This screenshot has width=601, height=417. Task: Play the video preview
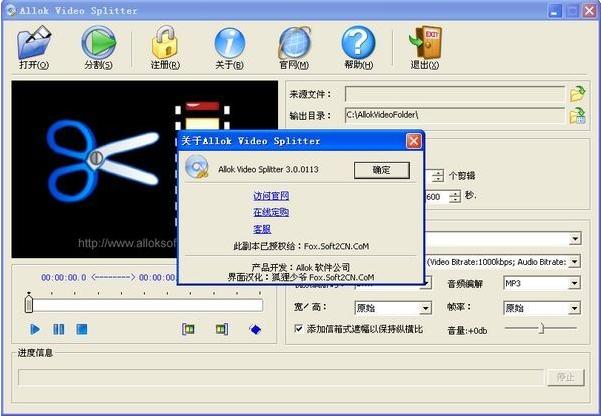click(35, 329)
